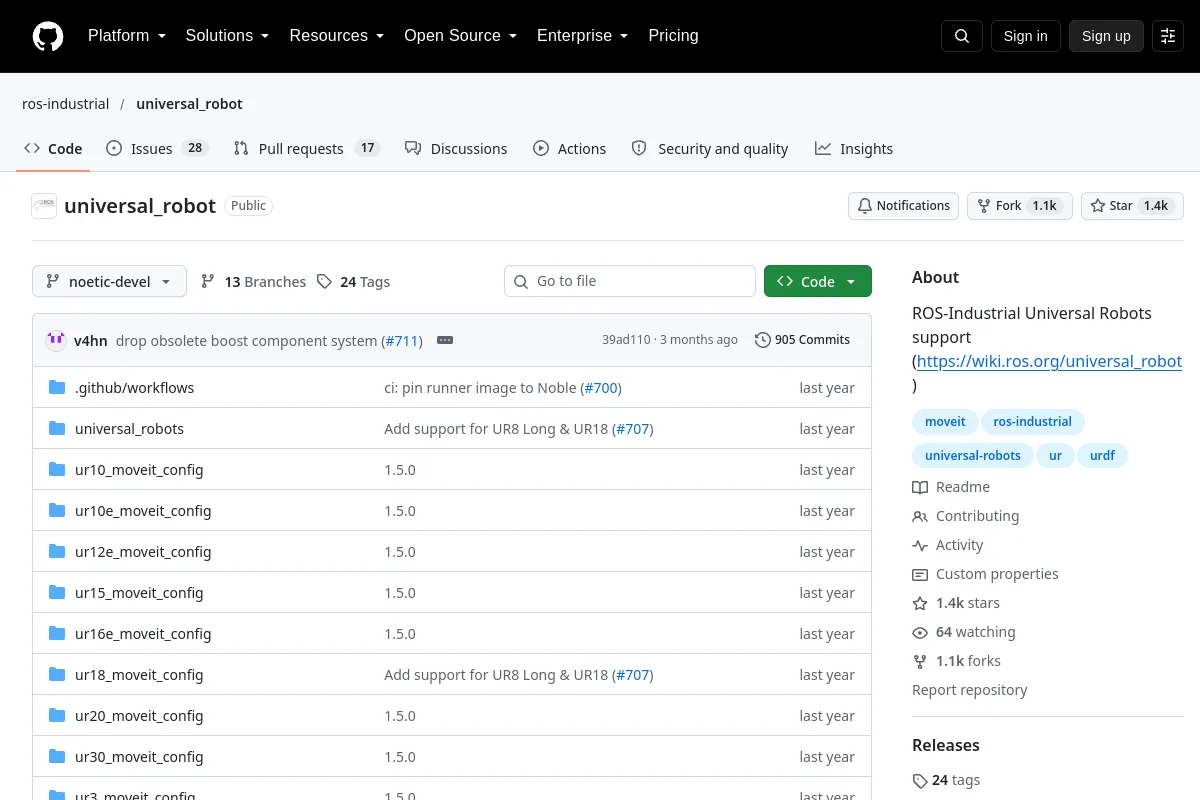Image resolution: width=1200 pixels, height=800 pixels.
Task: Open the Pull requests tab
Action: tap(306, 148)
